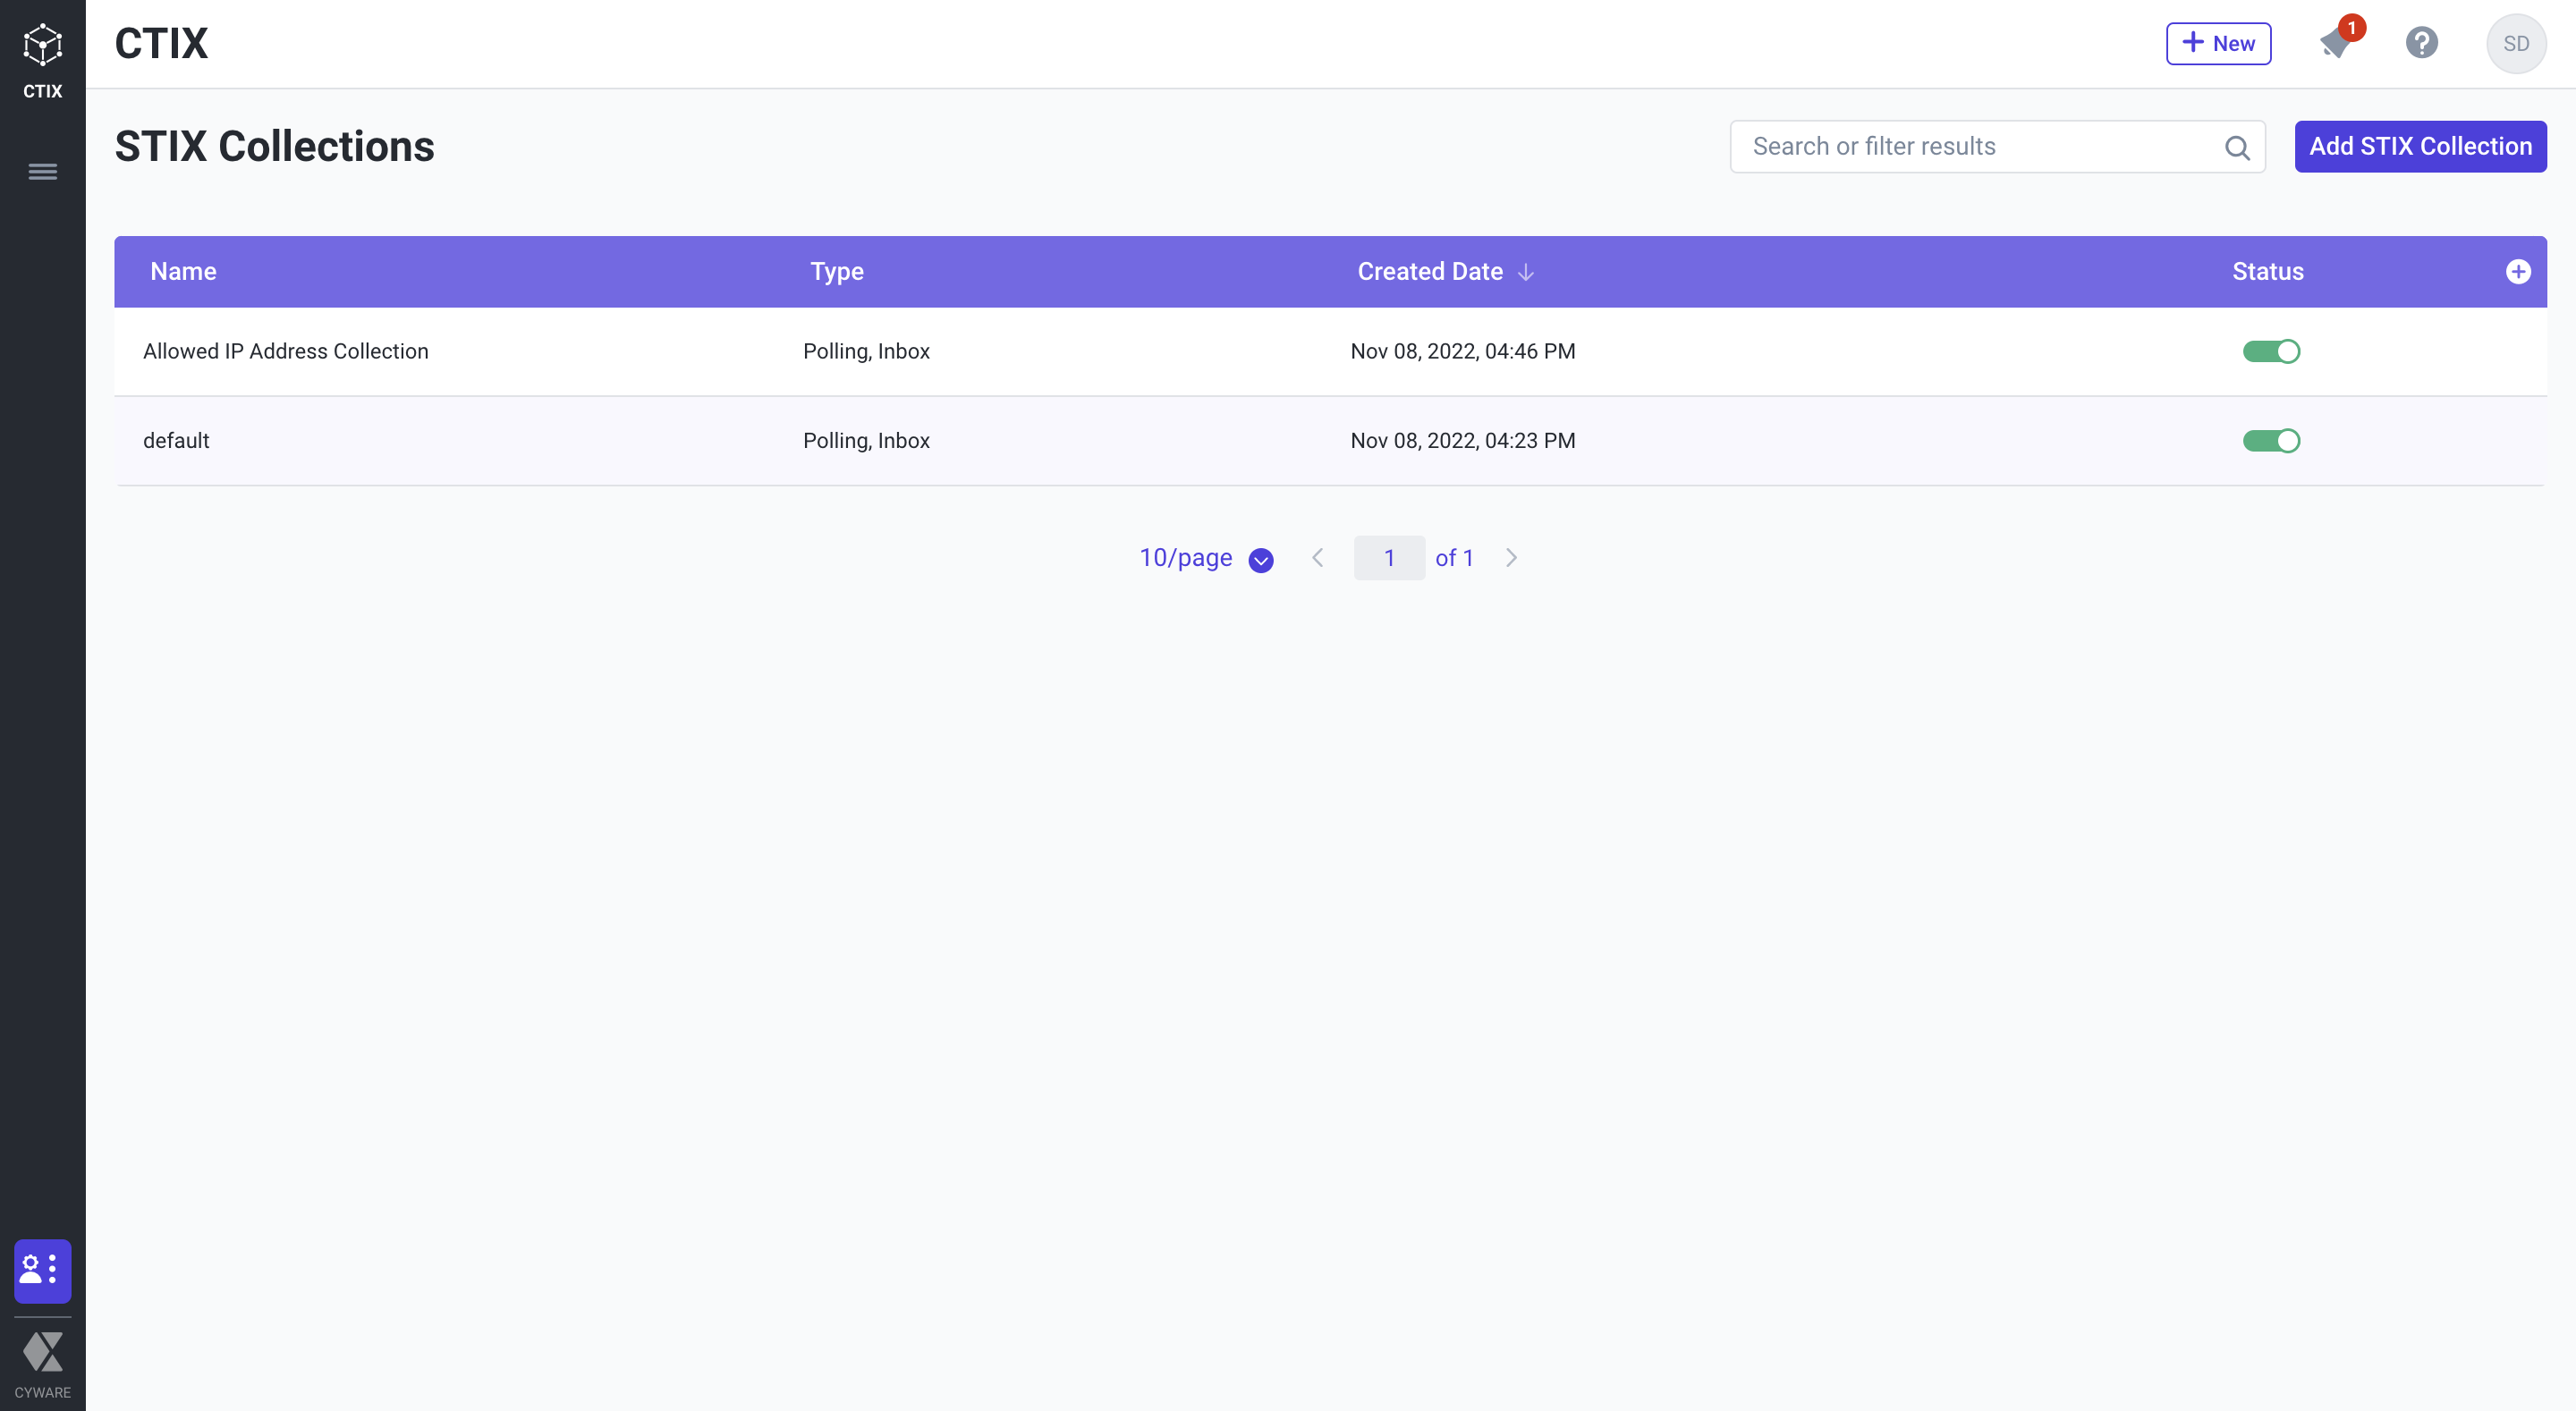Click the add column plus icon
This screenshot has width=2576, height=1411.
[2518, 272]
